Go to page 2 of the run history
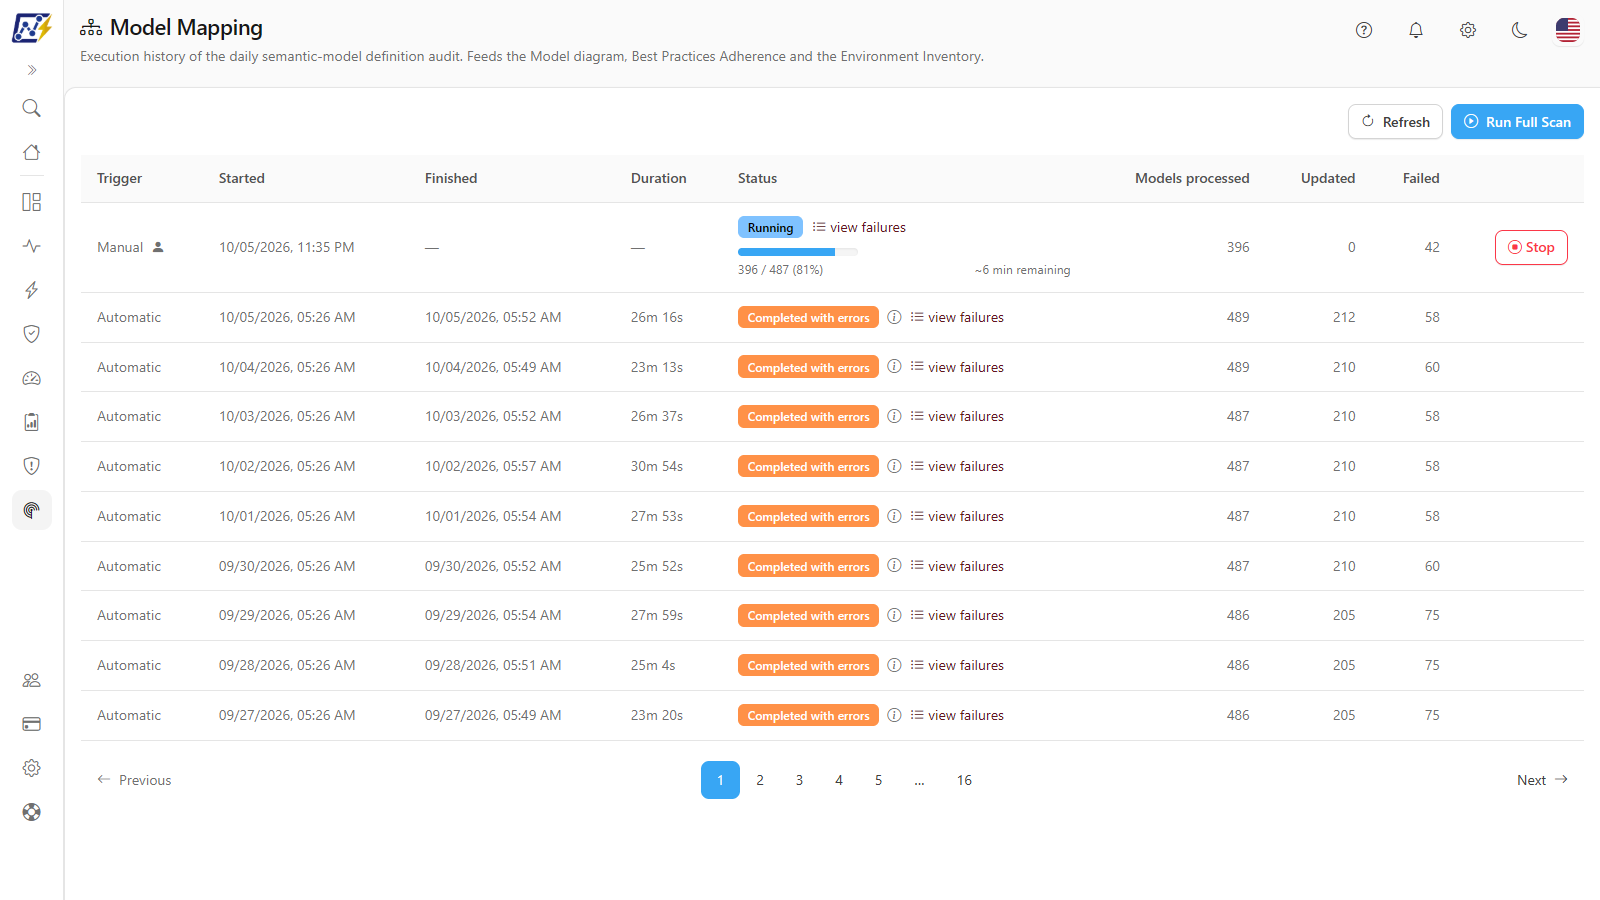This screenshot has width=1600, height=900. click(x=760, y=780)
